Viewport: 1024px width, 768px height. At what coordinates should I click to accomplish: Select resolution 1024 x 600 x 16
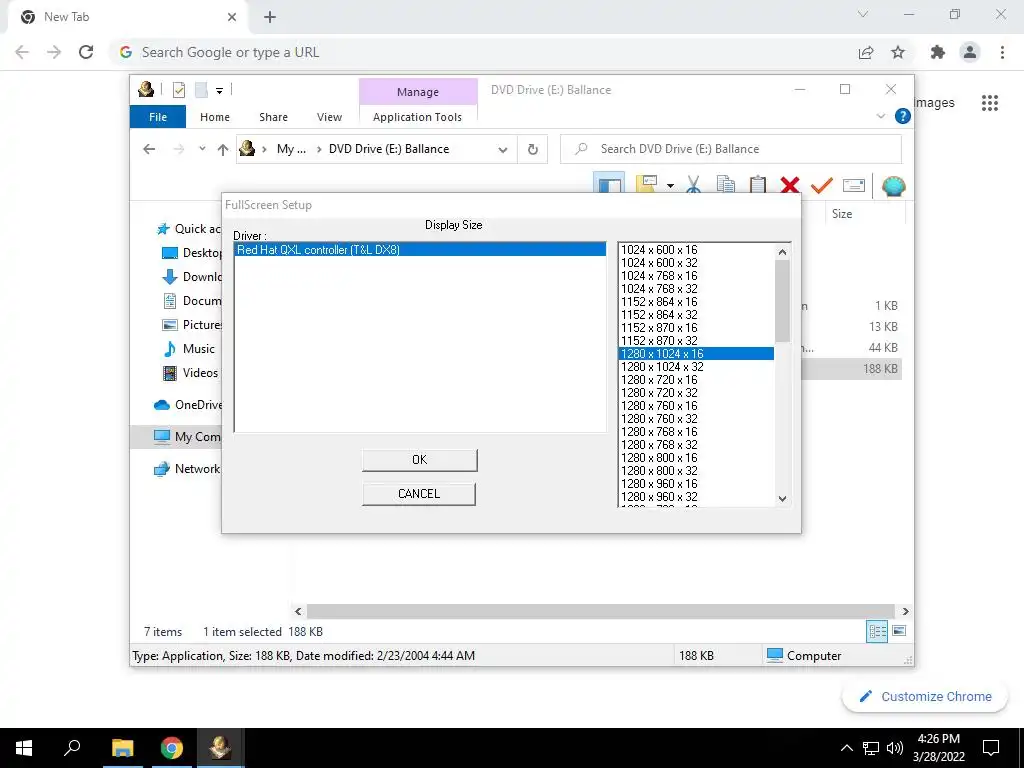click(x=696, y=249)
